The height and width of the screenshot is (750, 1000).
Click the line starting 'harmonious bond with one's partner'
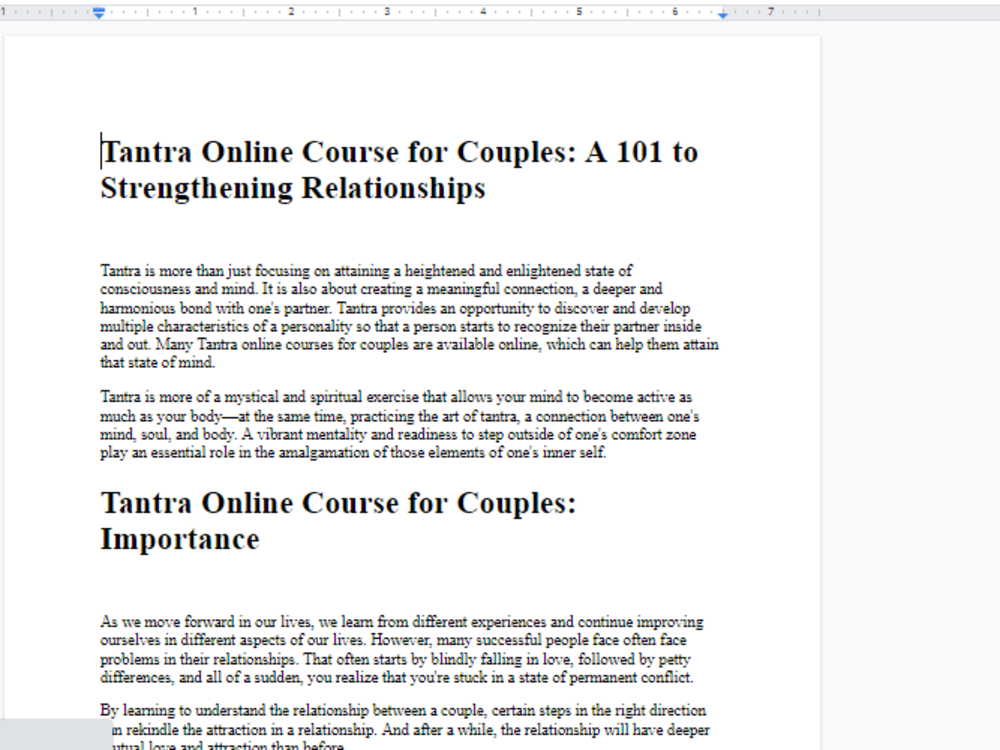pos(395,308)
